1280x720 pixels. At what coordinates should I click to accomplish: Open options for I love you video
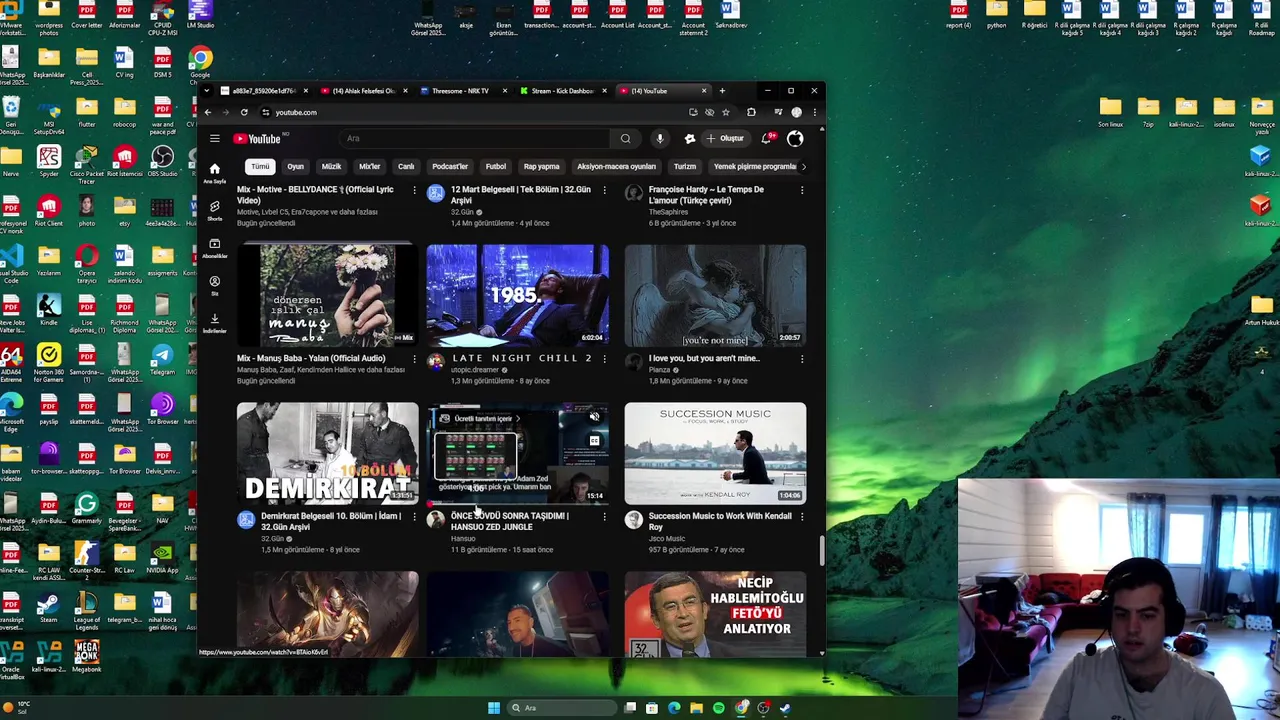[802, 358]
